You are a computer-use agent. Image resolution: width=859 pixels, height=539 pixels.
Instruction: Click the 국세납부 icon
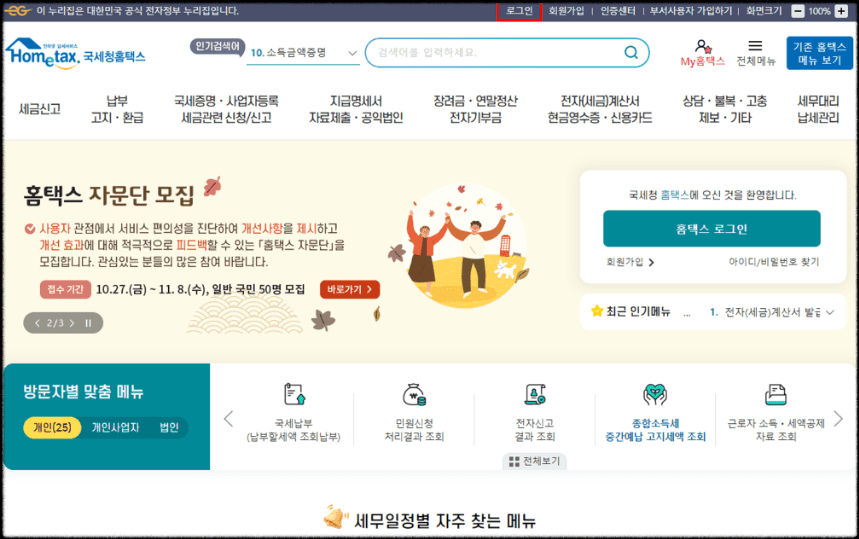pyautogui.click(x=294, y=394)
